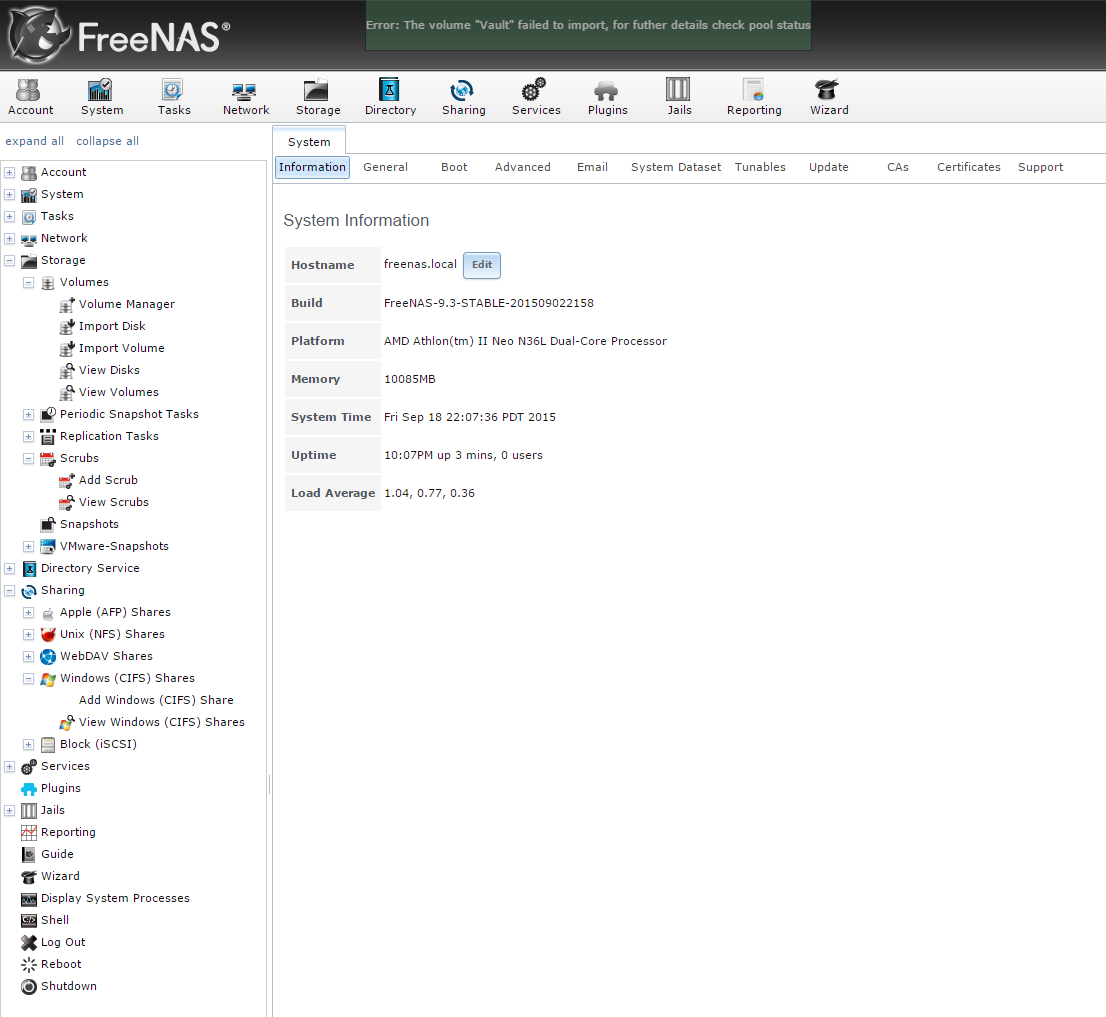Open Block (iSCSI) in sidebar
The image size is (1106, 1017).
click(98, 744)
